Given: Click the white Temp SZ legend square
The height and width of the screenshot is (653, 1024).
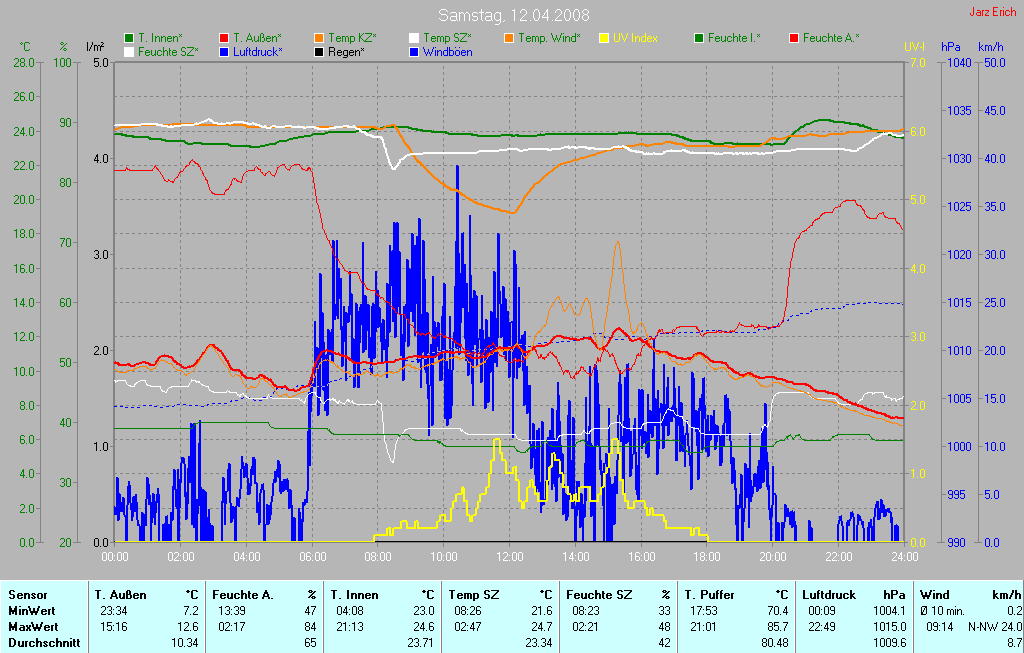Looking at the screenshot, I should (414, 38).
